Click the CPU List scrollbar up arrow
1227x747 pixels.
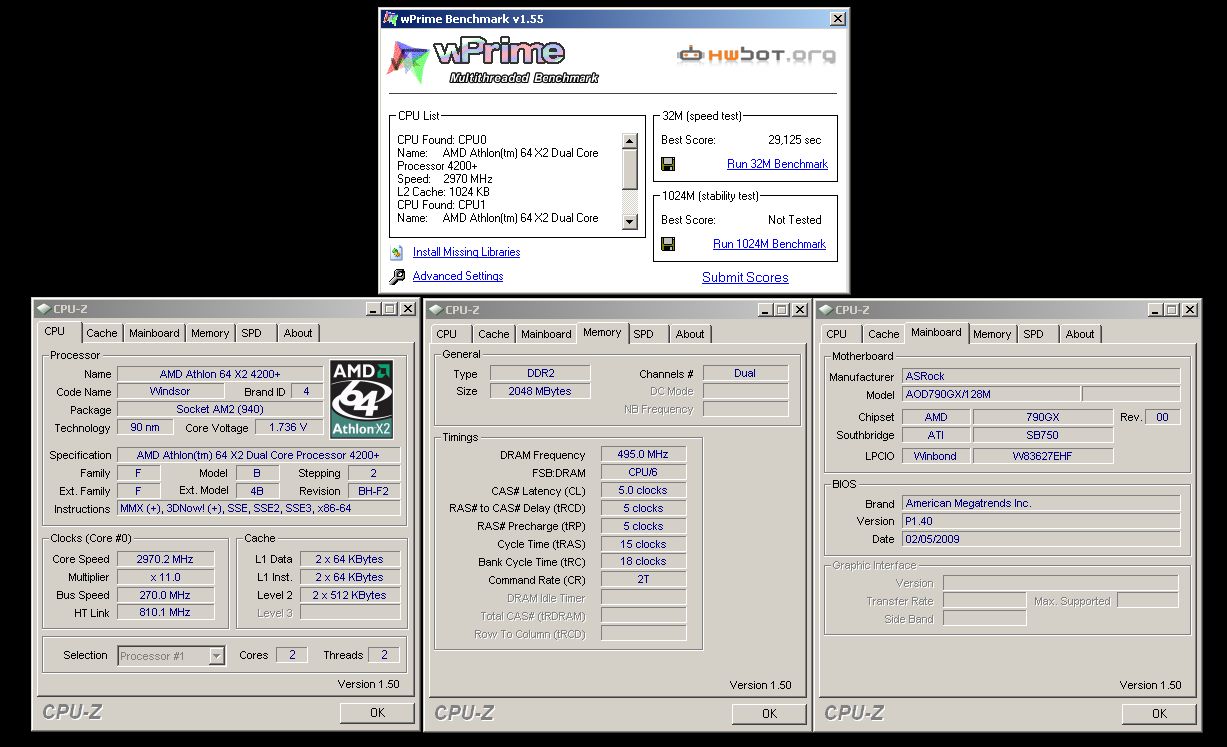click(629, 141)
